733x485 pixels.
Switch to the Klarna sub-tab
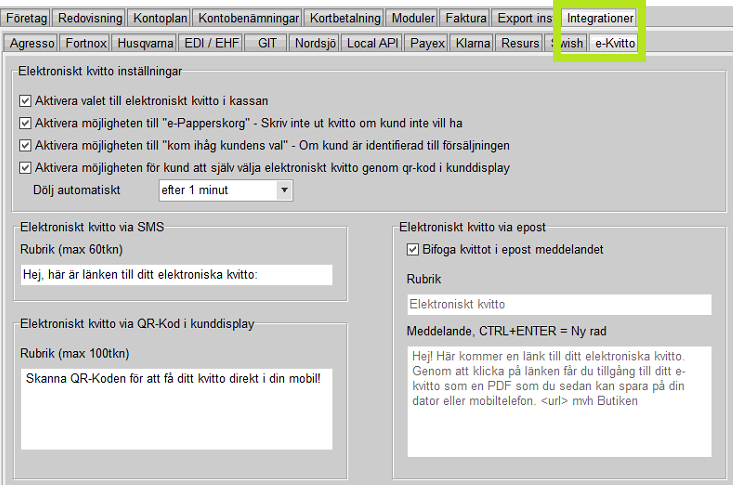click(472, 44)
